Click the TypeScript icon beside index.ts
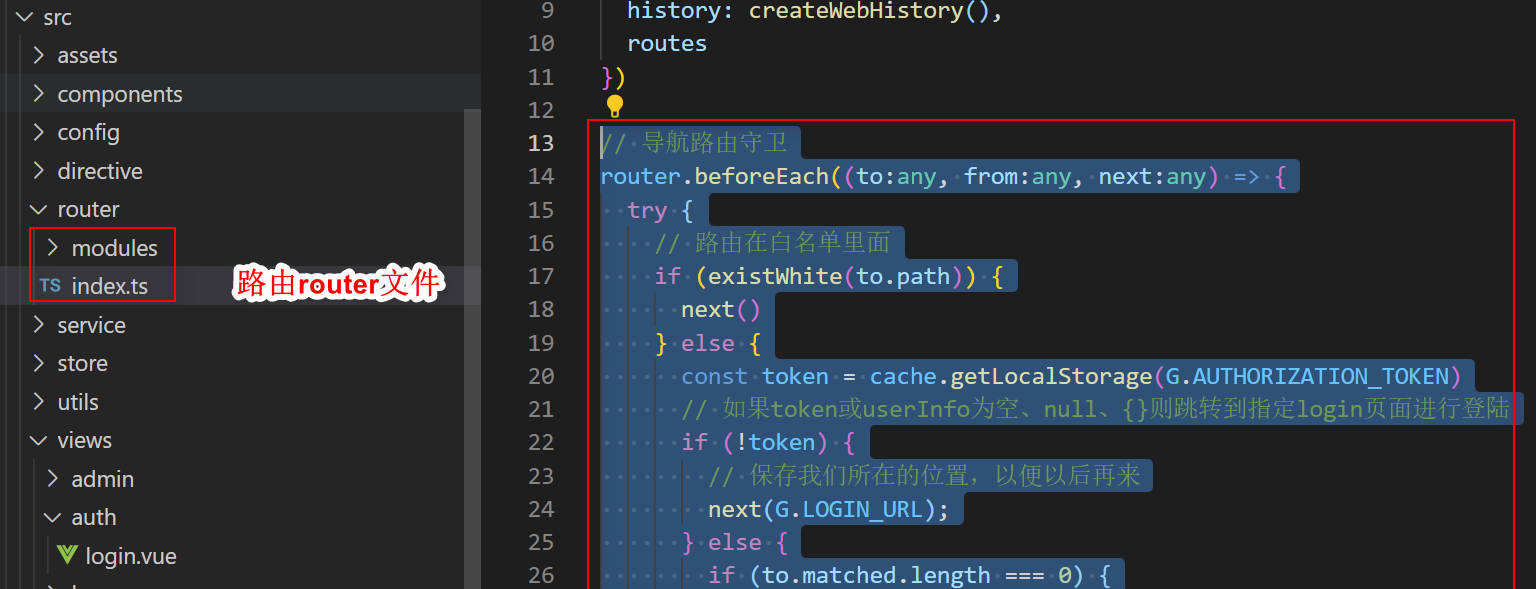The height and width of the screenshot is (589, 1536). click(50, 285)
